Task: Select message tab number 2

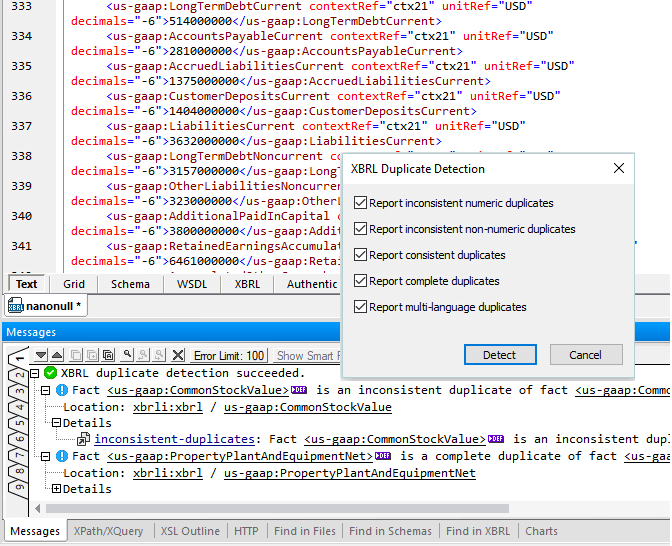Action: (x=18, y=376)
